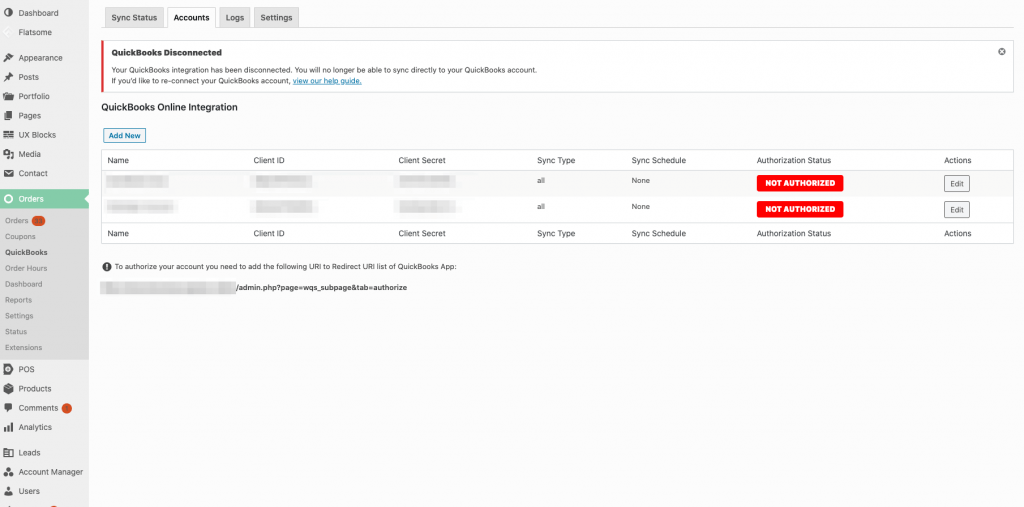Click second row Sync Type all value
Screen dimensions: 1024x507
[x=541, y=206]
